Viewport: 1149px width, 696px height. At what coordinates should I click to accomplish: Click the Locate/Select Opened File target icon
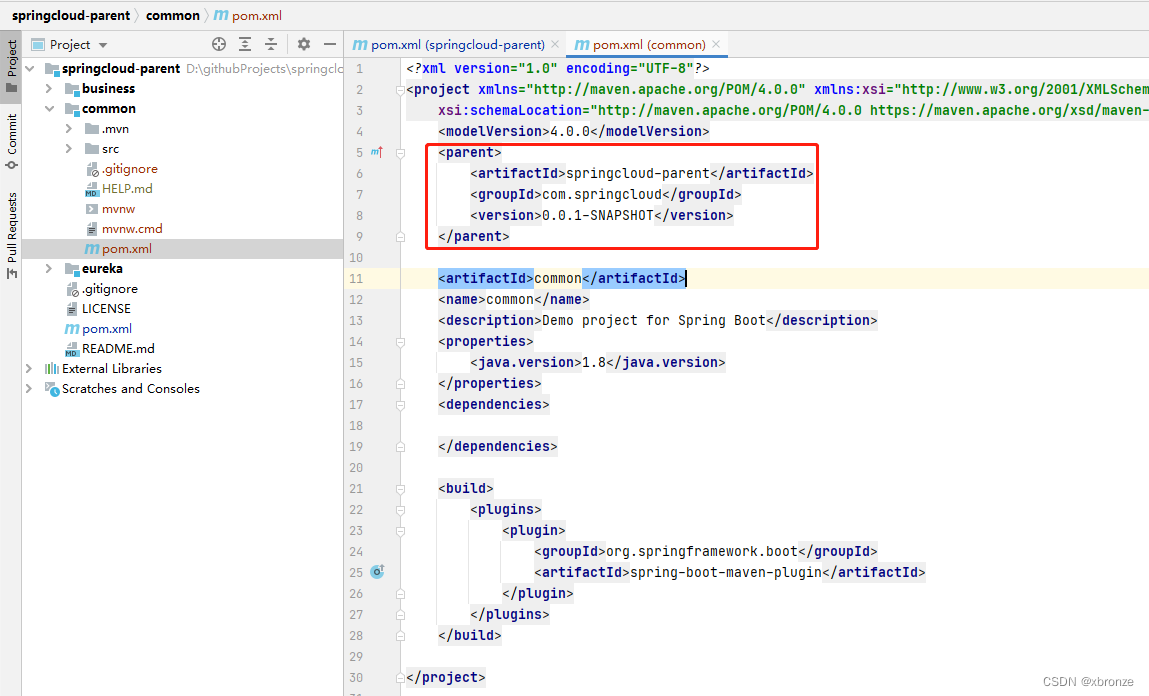pyautogui.click(x=218, y=45)
